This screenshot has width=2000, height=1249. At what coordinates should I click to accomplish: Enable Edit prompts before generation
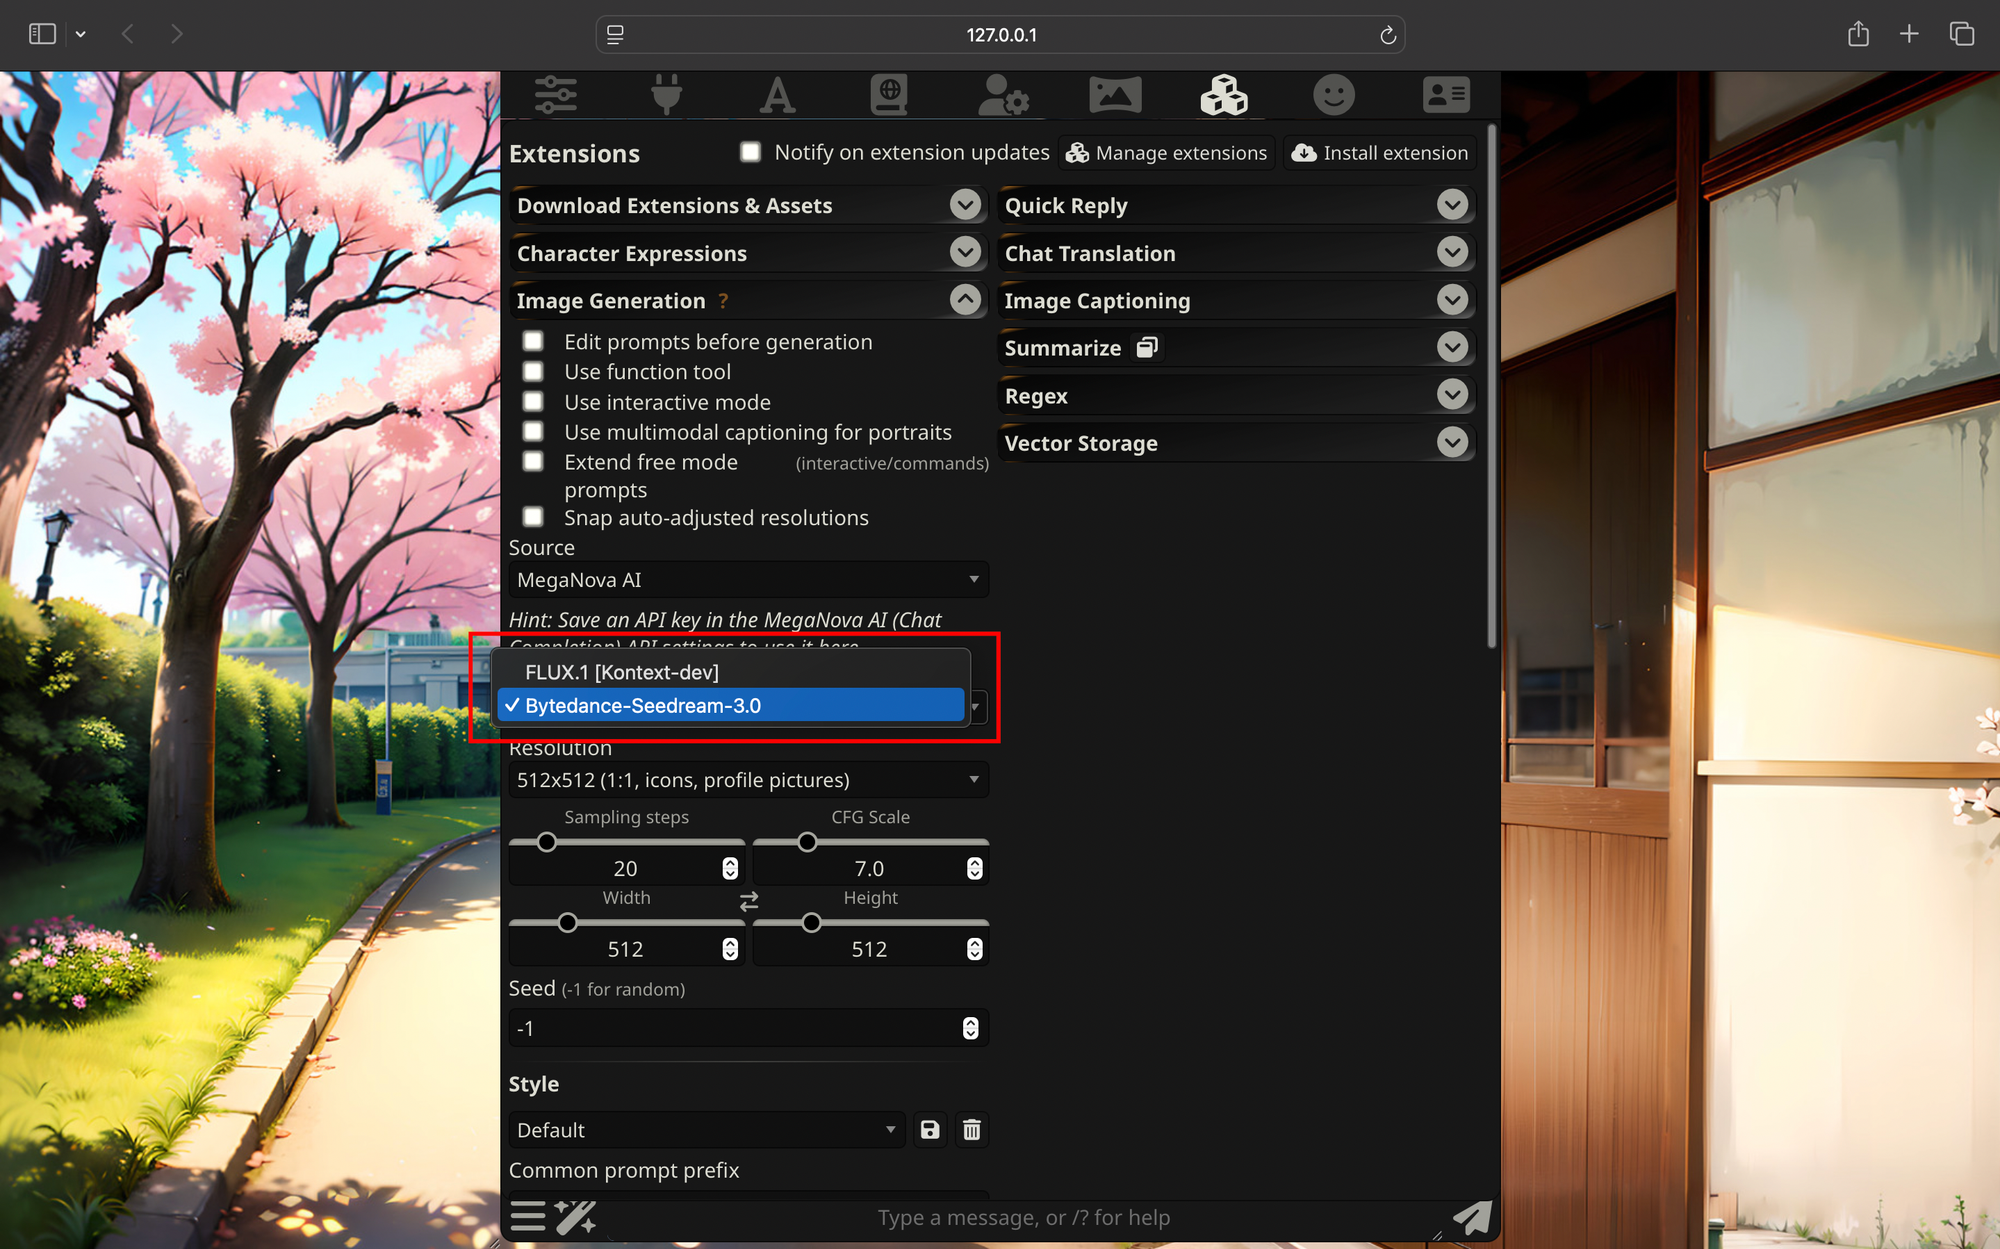pos(534,342)
